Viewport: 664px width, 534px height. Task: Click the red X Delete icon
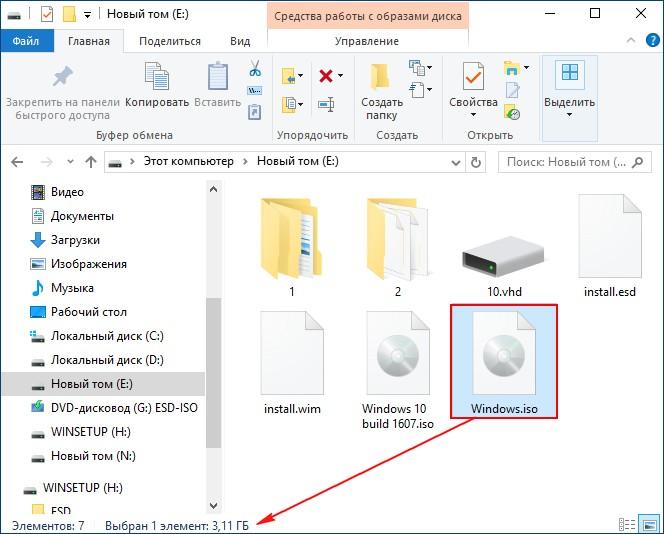coord(326,76)
